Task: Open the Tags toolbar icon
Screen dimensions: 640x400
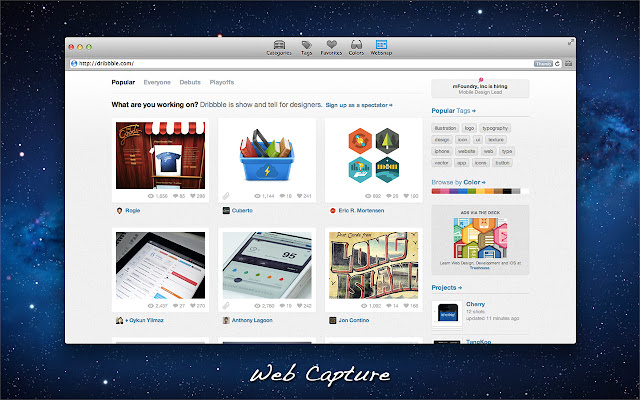Action: tap(306, 47)
